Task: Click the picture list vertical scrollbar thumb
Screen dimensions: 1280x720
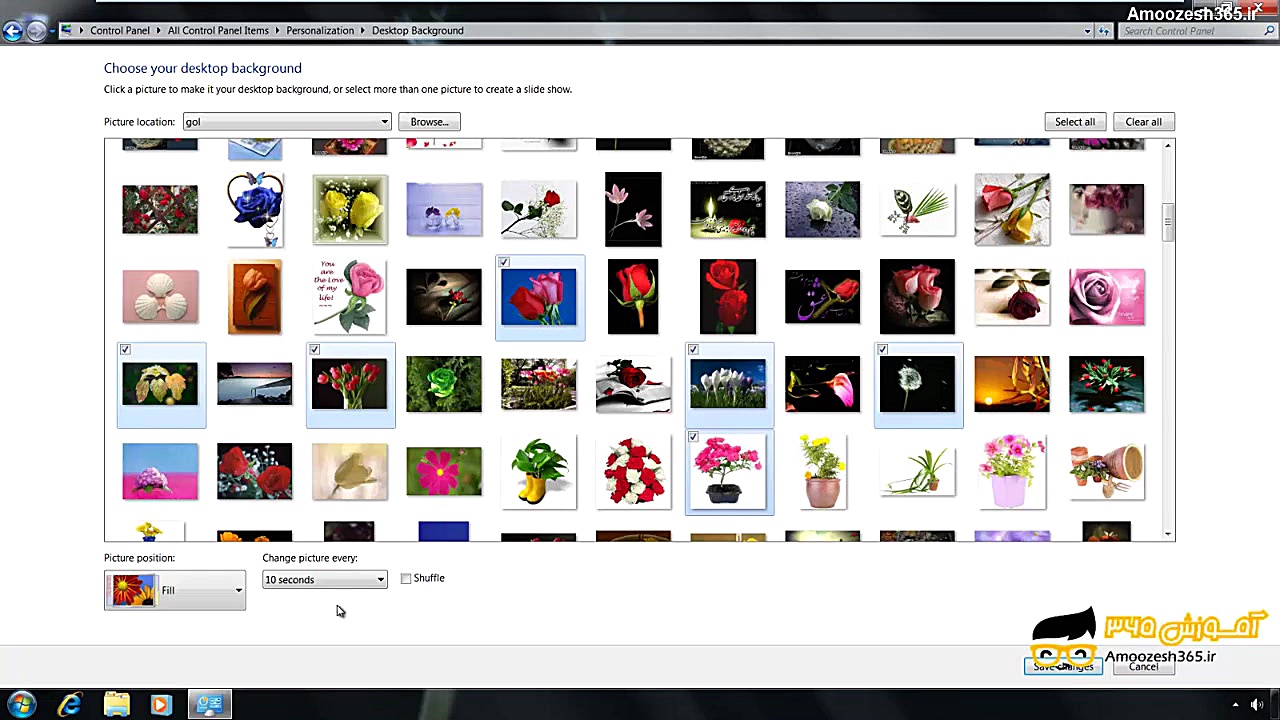Action: tap(1168, 222)
